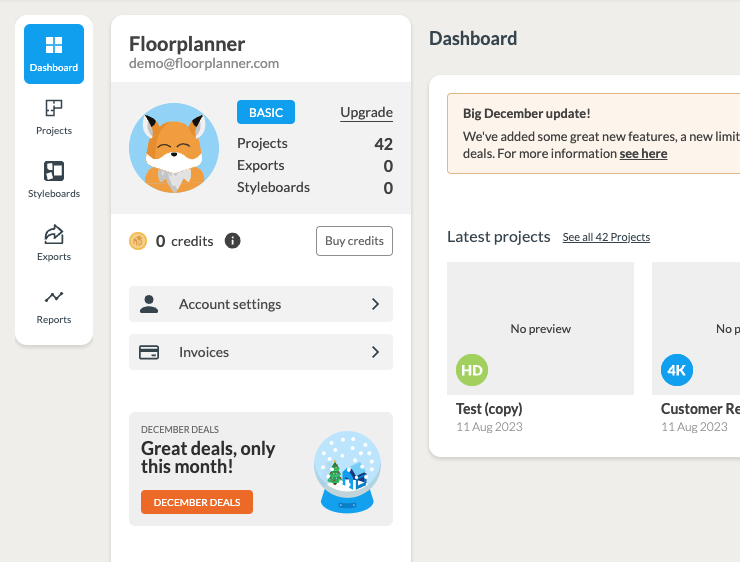Follow the 'see here' update link
Screen dimensions: 740x562
tap(643, 154)
